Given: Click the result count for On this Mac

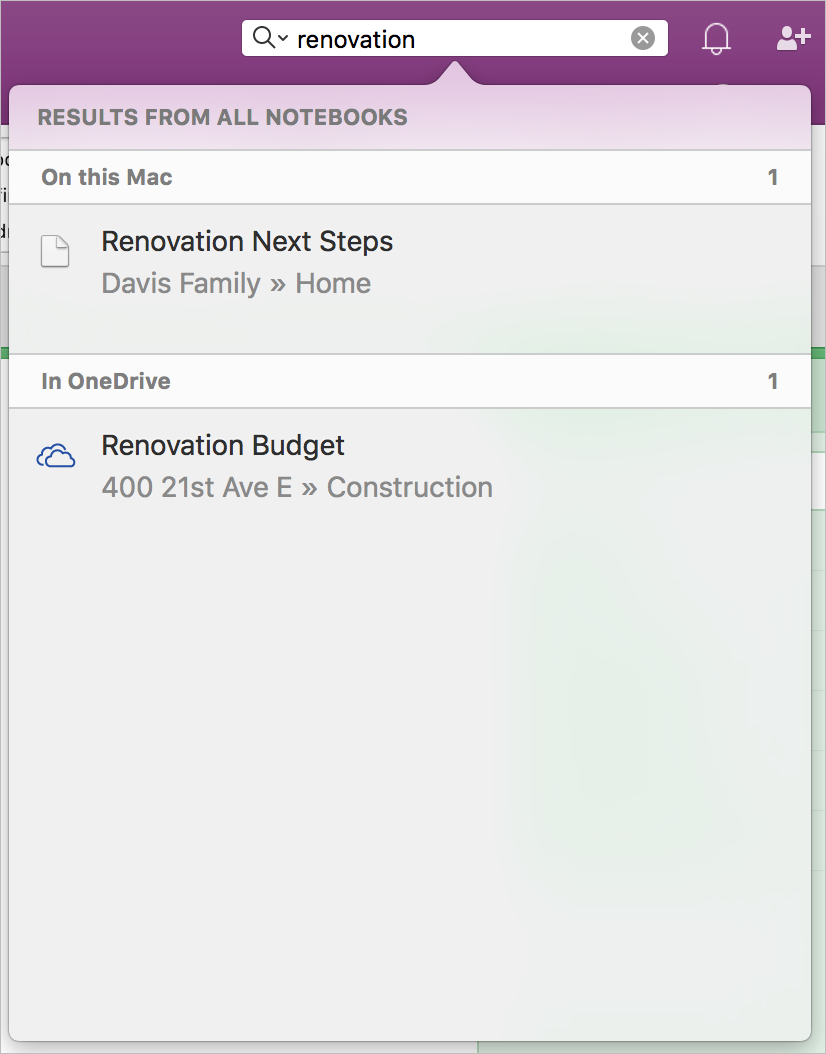Looking at the screenshot, I should [772, 178].
